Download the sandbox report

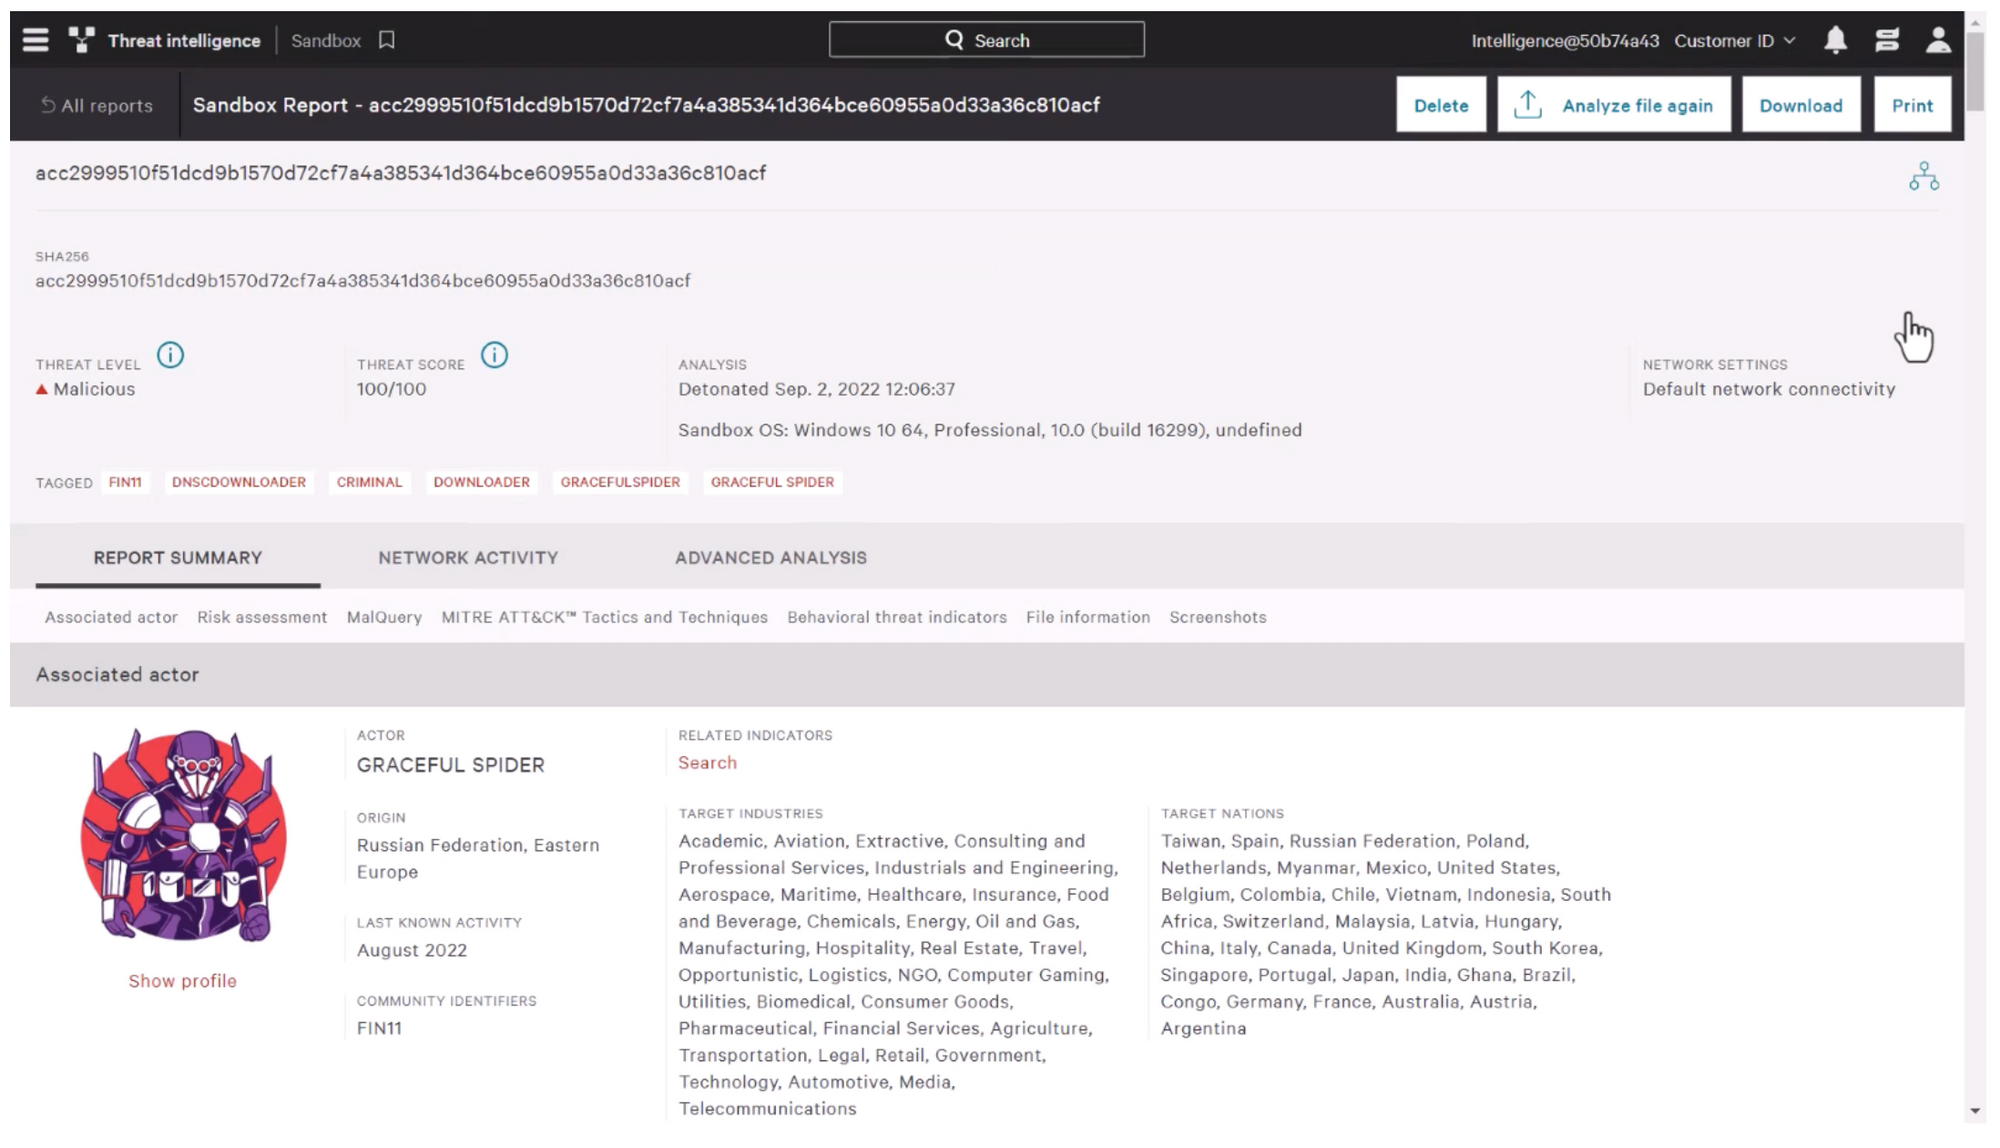(x=1801, y=105)
